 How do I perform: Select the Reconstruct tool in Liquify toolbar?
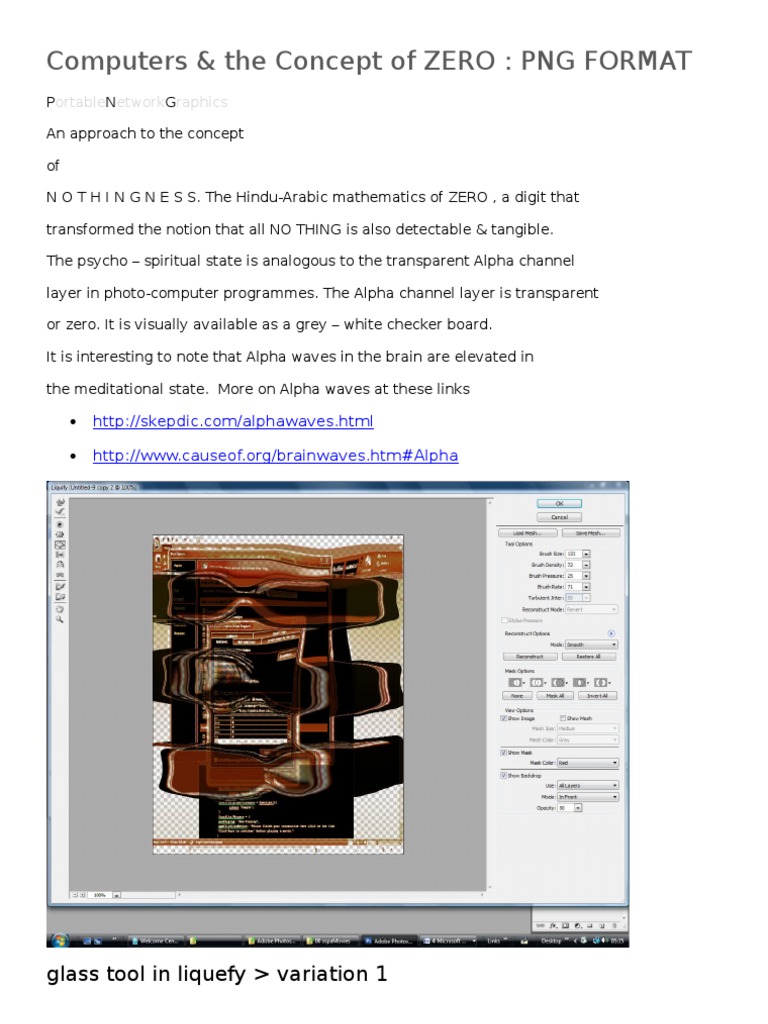click(x=60, y=511)
